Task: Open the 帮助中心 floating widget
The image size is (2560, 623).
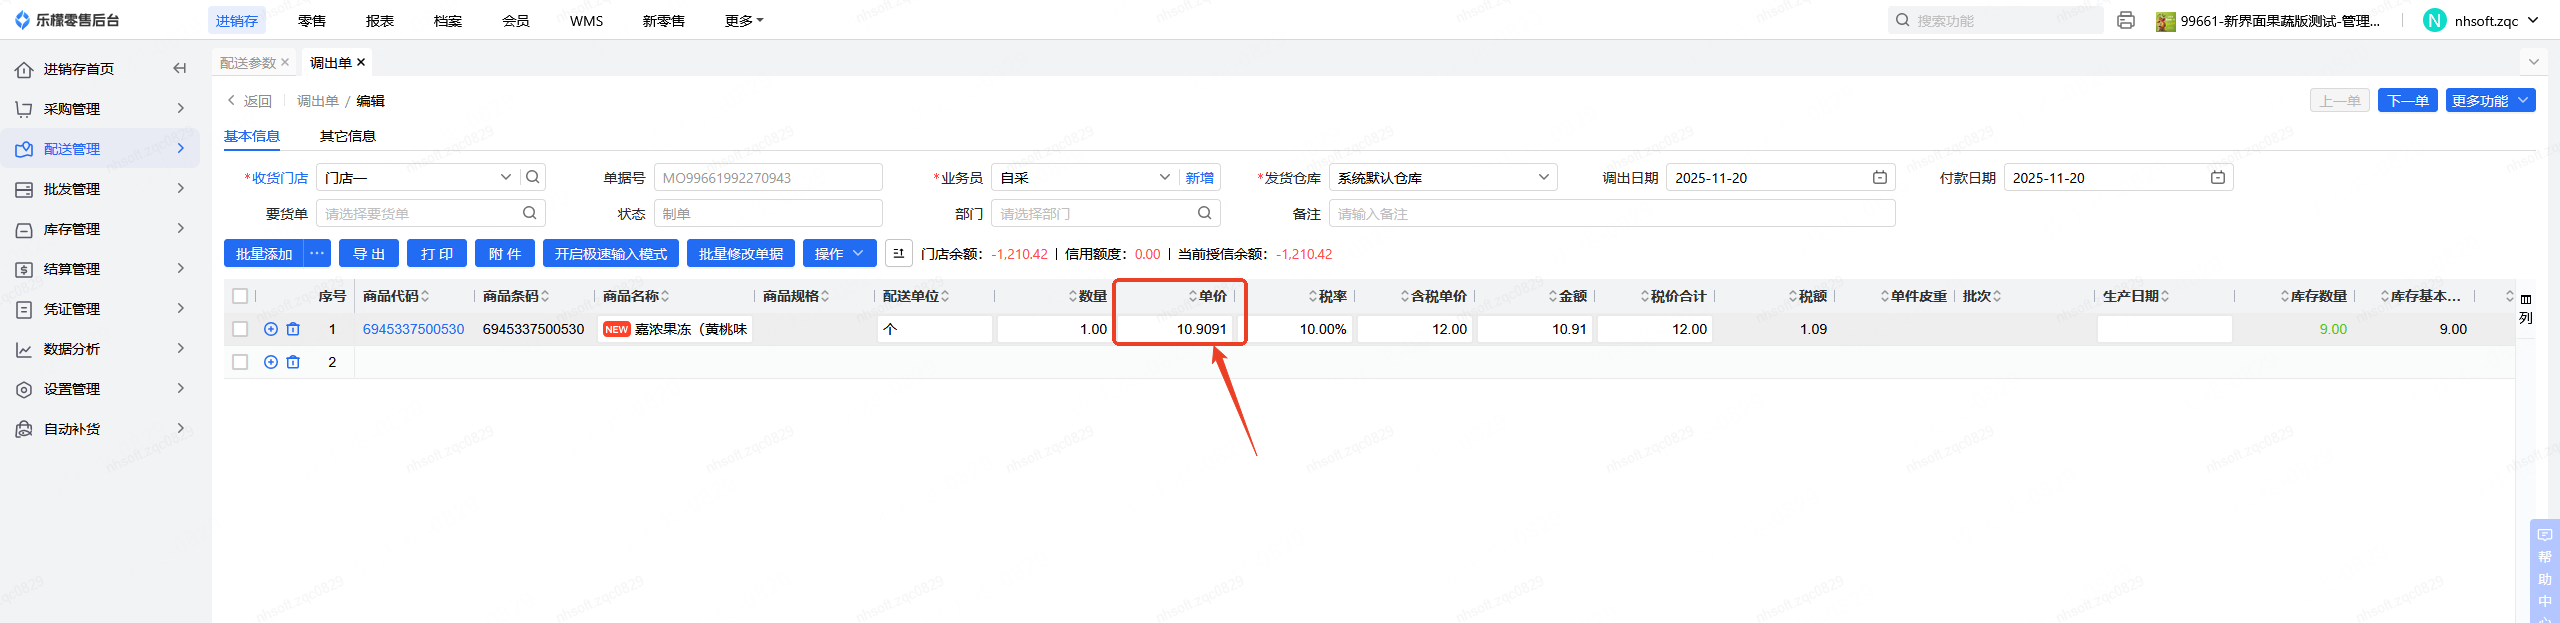Action: 2545,572
